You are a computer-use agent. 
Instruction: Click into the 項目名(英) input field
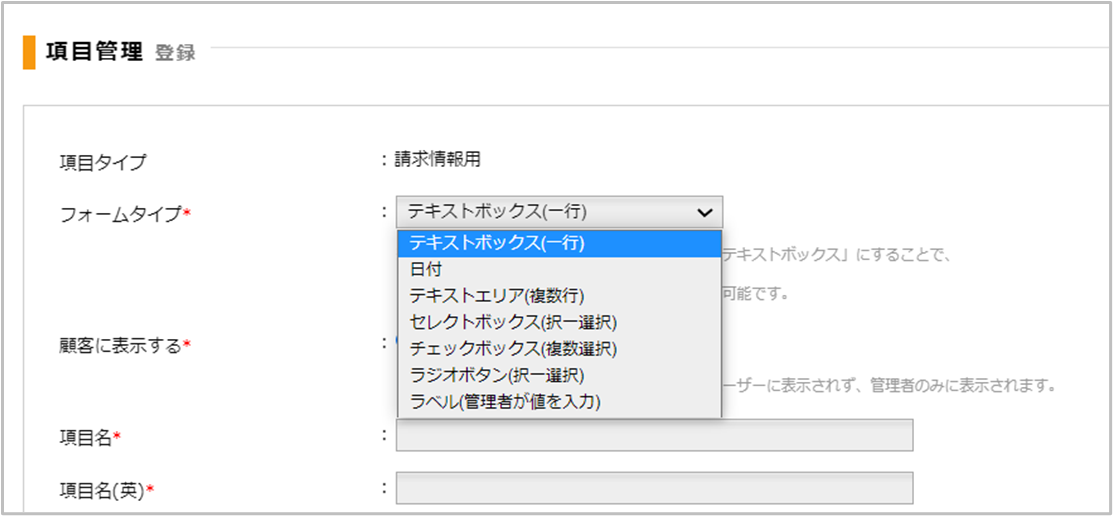654,488
